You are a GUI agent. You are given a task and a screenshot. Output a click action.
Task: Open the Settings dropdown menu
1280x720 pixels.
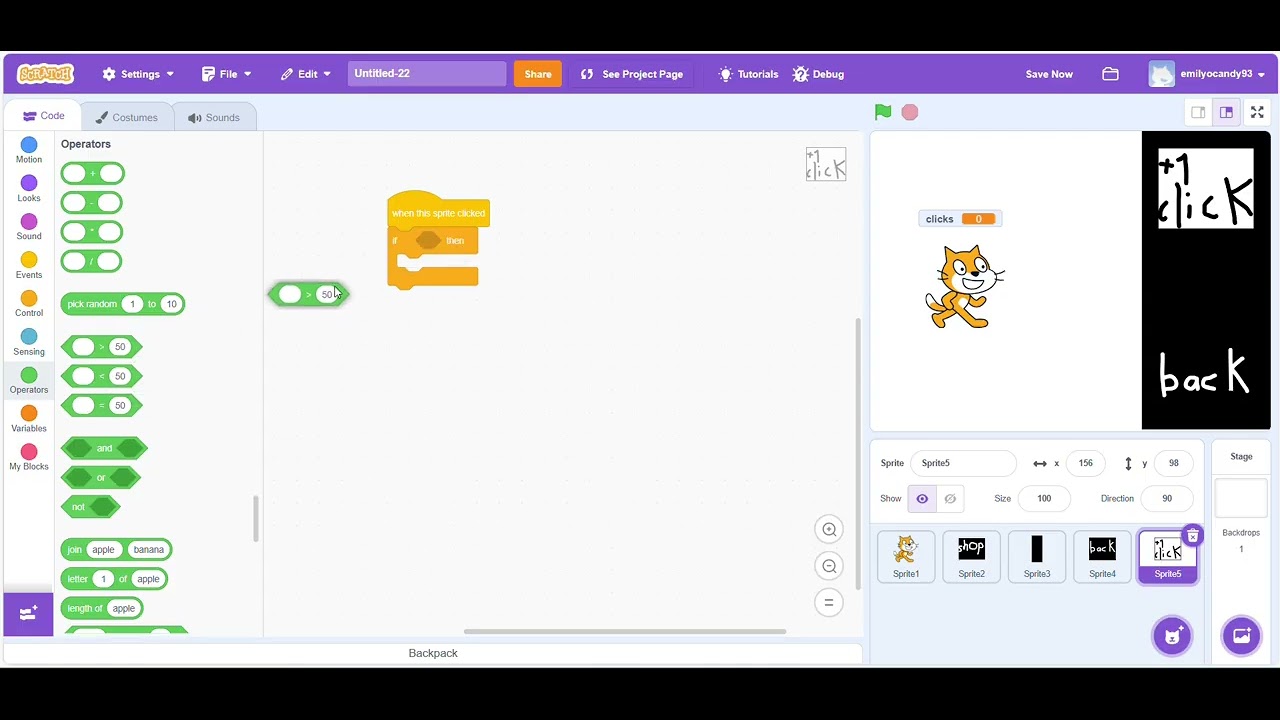click(x=138, y=74)
